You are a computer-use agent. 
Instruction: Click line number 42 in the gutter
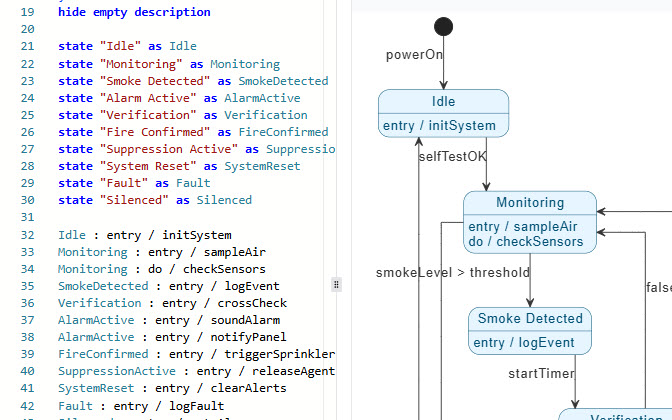pos(27,405)
